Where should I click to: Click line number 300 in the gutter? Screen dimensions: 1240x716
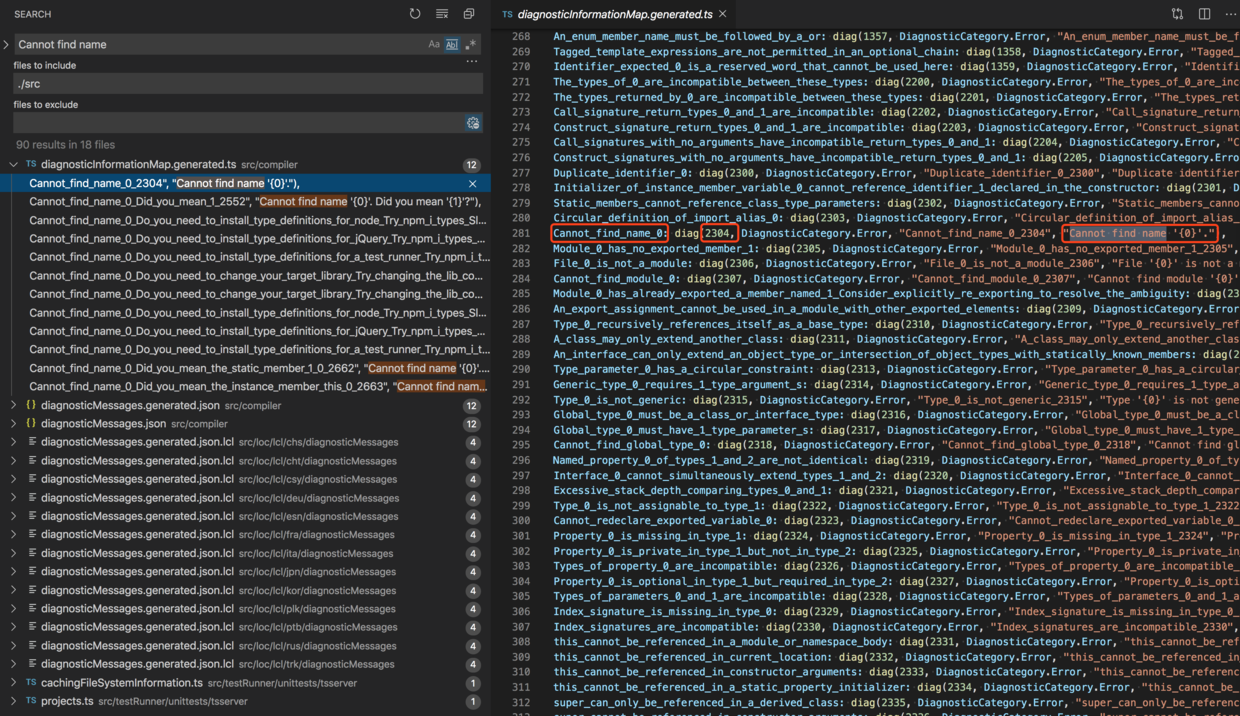521,521
